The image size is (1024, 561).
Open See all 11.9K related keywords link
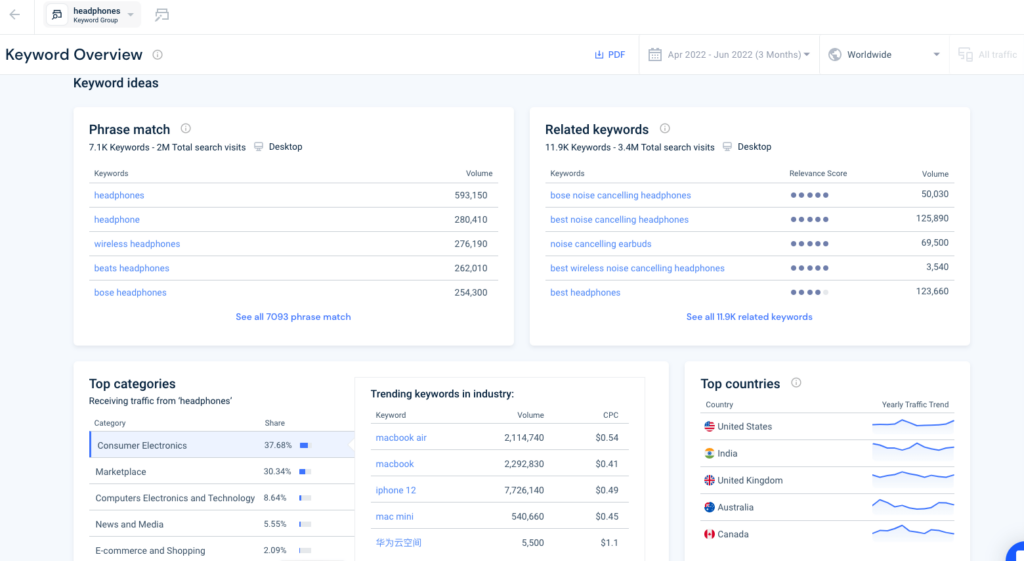(x=749, y=317)
